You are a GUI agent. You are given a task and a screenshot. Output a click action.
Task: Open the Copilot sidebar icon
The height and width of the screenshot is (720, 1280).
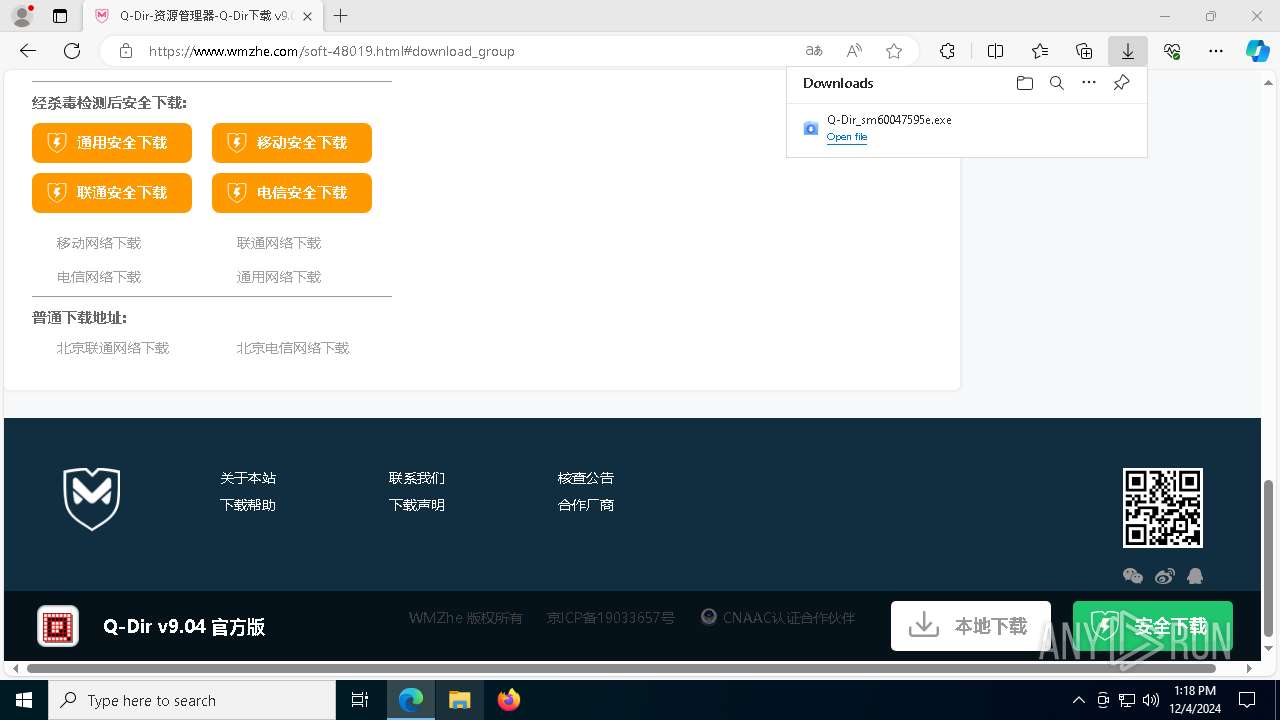pos(1258,51)
